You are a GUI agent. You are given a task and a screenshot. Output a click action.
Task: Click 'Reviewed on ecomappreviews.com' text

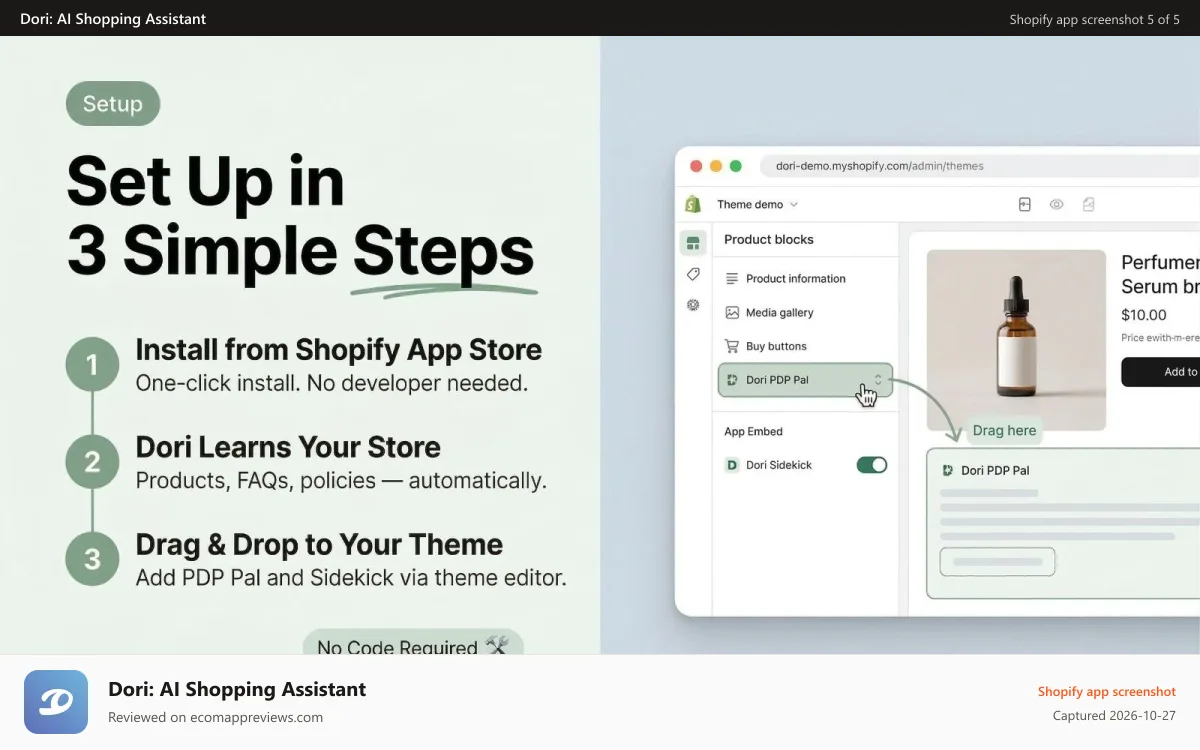point(215,717)
